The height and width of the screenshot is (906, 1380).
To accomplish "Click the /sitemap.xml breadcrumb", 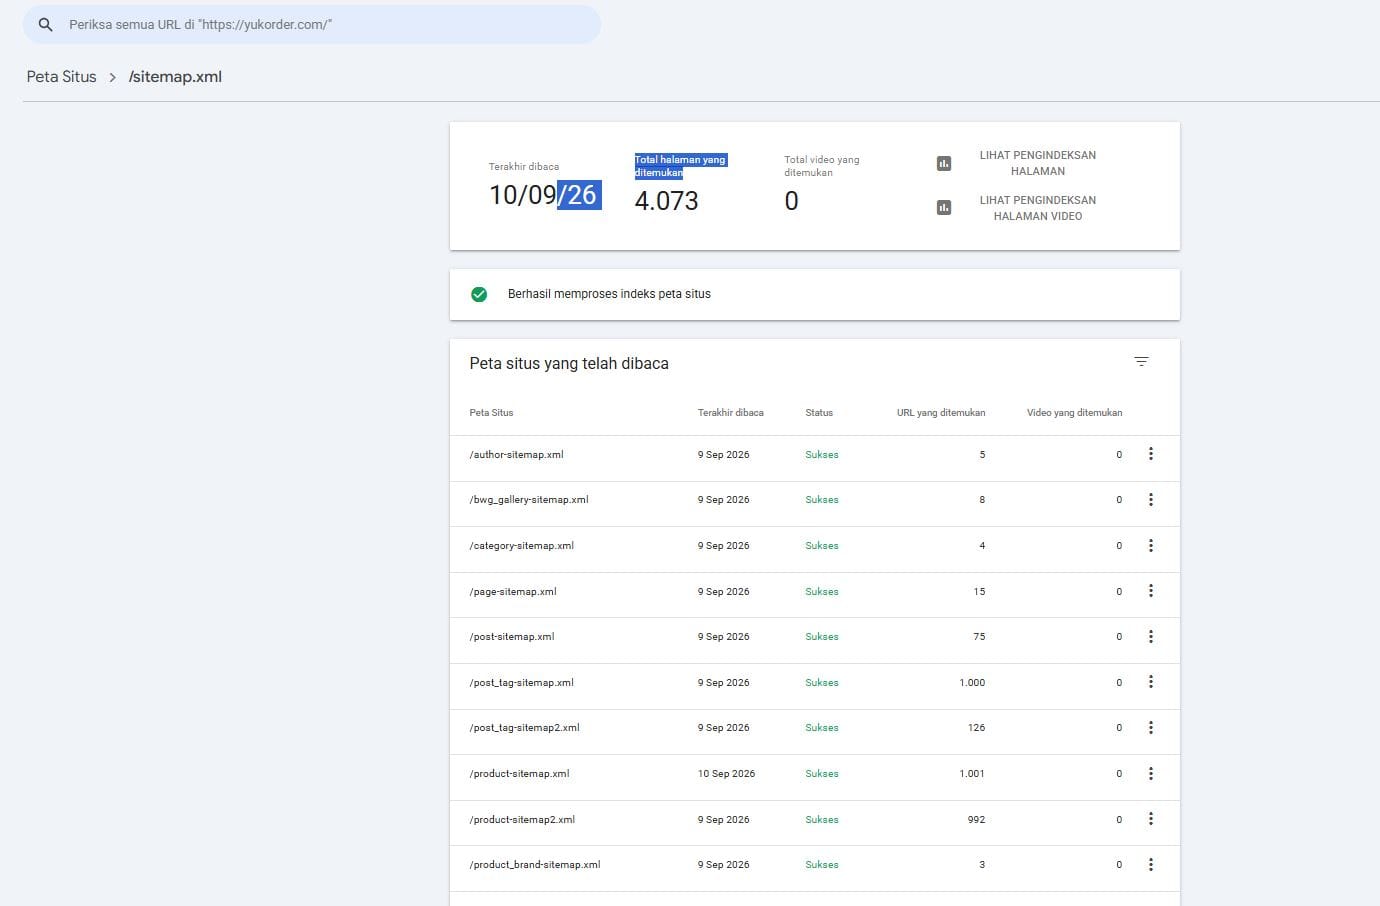I will 175,77.
